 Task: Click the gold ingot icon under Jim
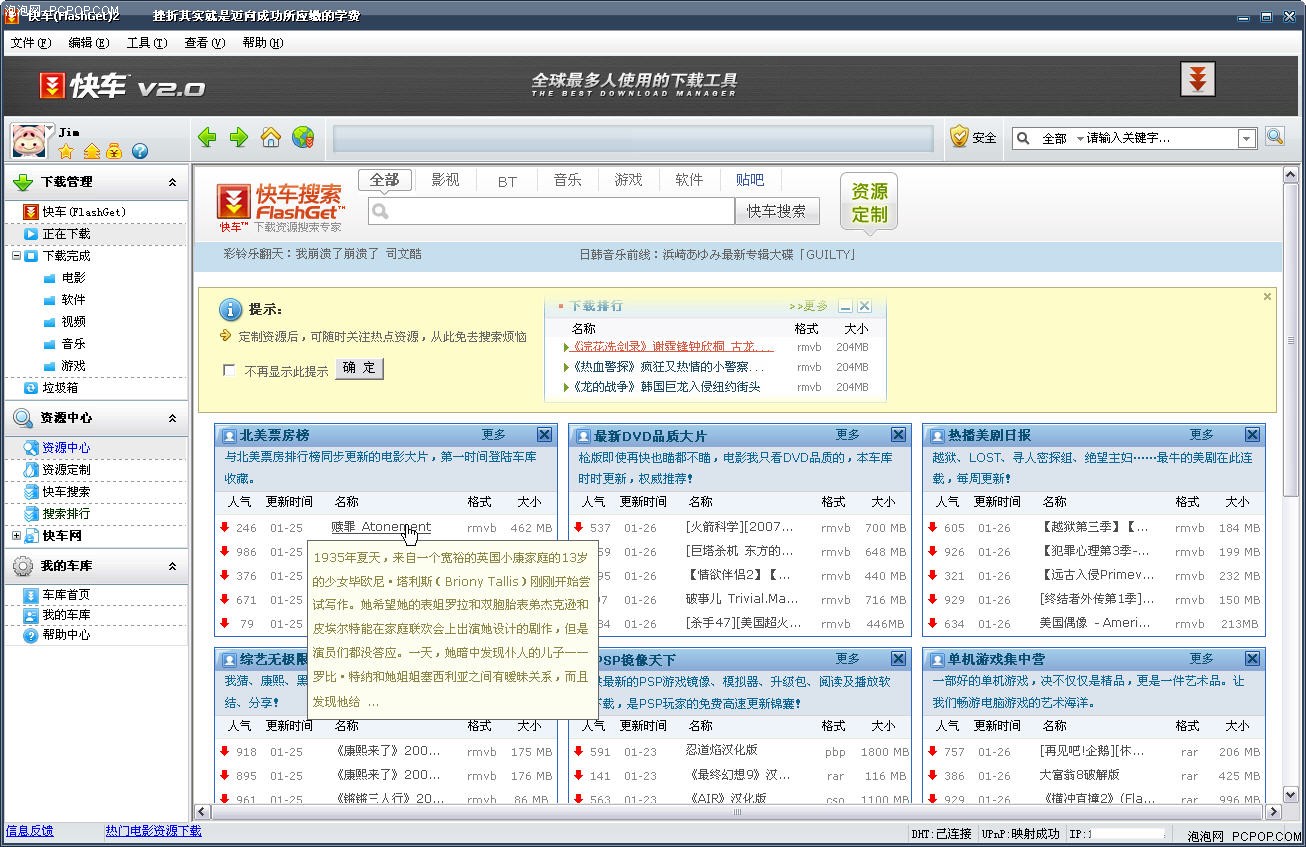click(91, 151)
